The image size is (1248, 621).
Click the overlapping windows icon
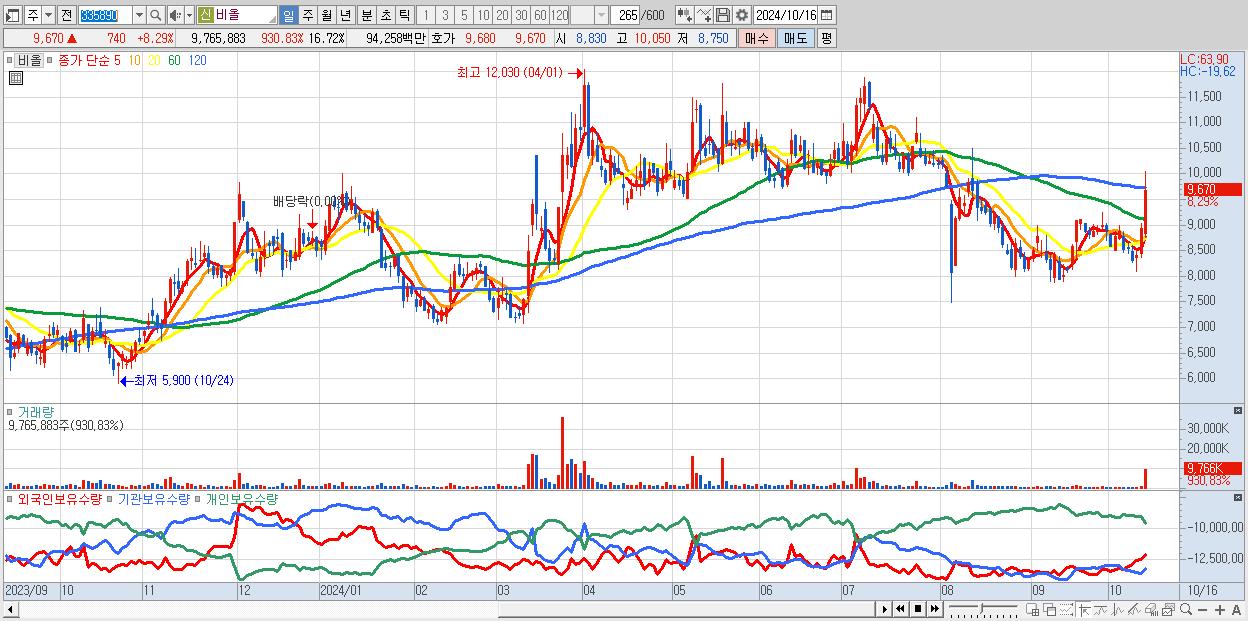point(1050,610)
